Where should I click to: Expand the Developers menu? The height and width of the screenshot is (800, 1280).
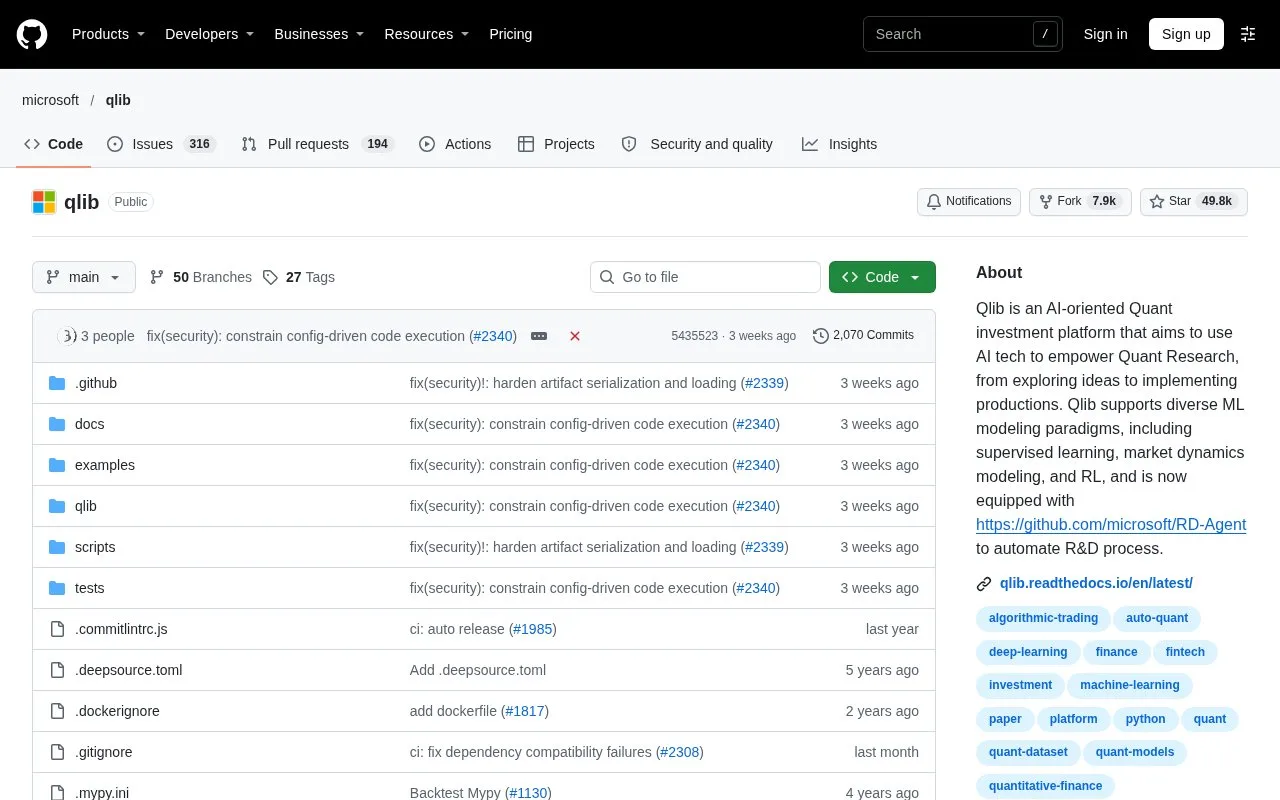coord(209,34)
